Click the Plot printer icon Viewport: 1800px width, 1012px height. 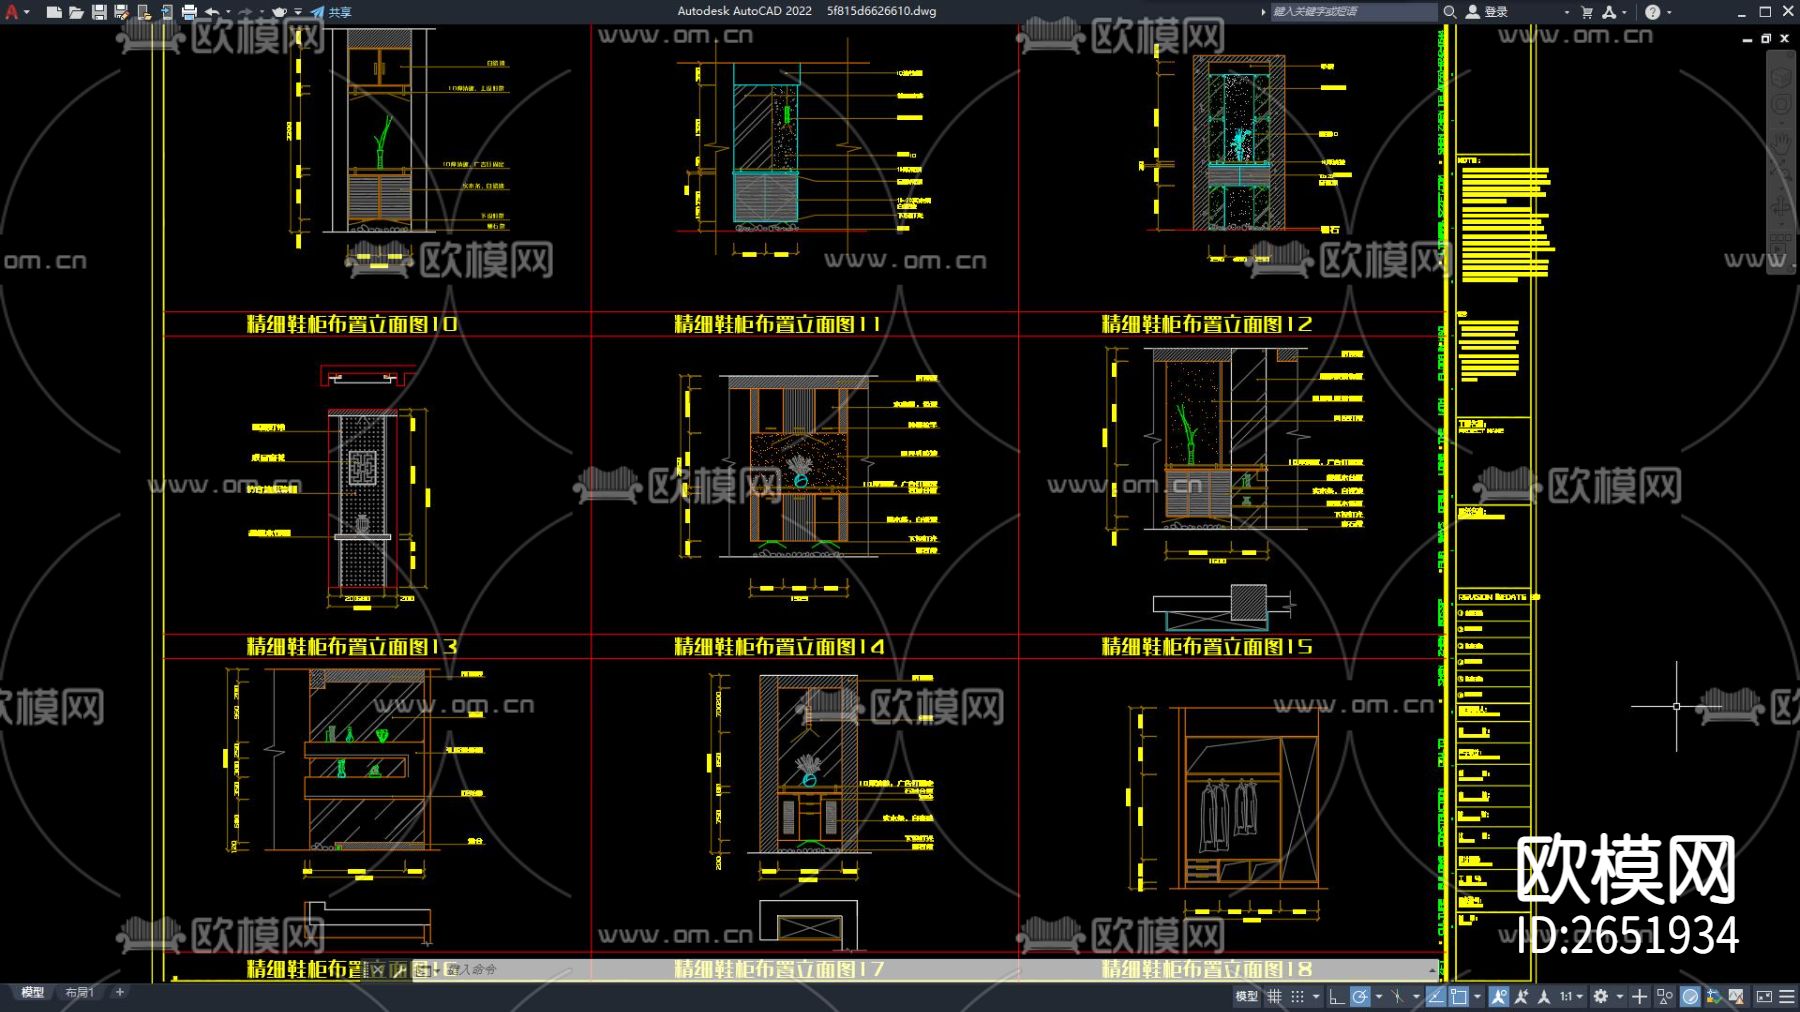[189, 12]
